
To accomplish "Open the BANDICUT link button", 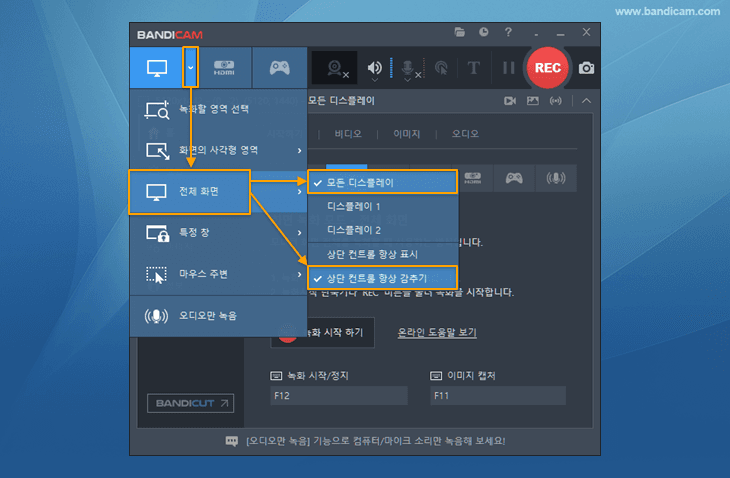I will 190,403.
